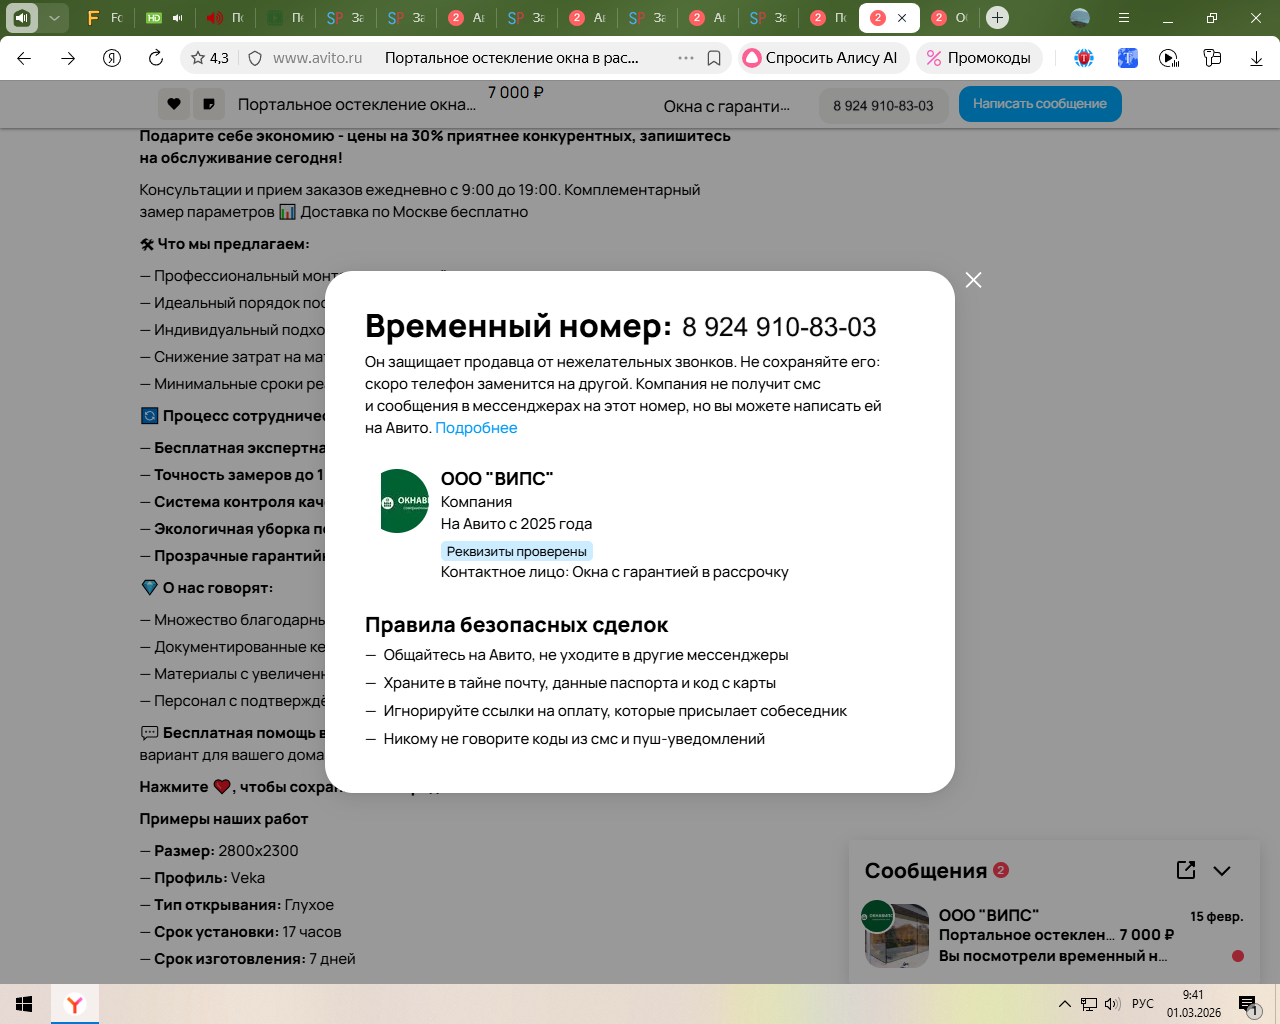Viewport: 1280px width, 1024px height.
Task: Click the Контактное лицо line in popup
Action: pos(615,572)
